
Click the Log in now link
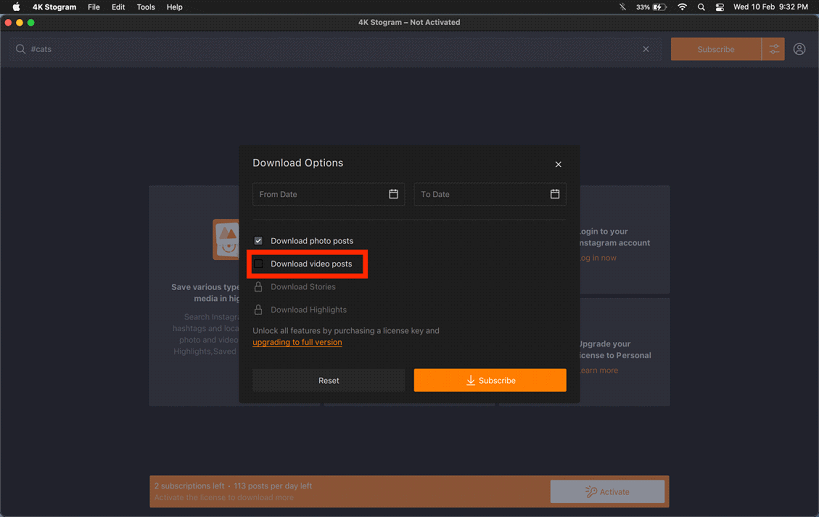[598, 258]
